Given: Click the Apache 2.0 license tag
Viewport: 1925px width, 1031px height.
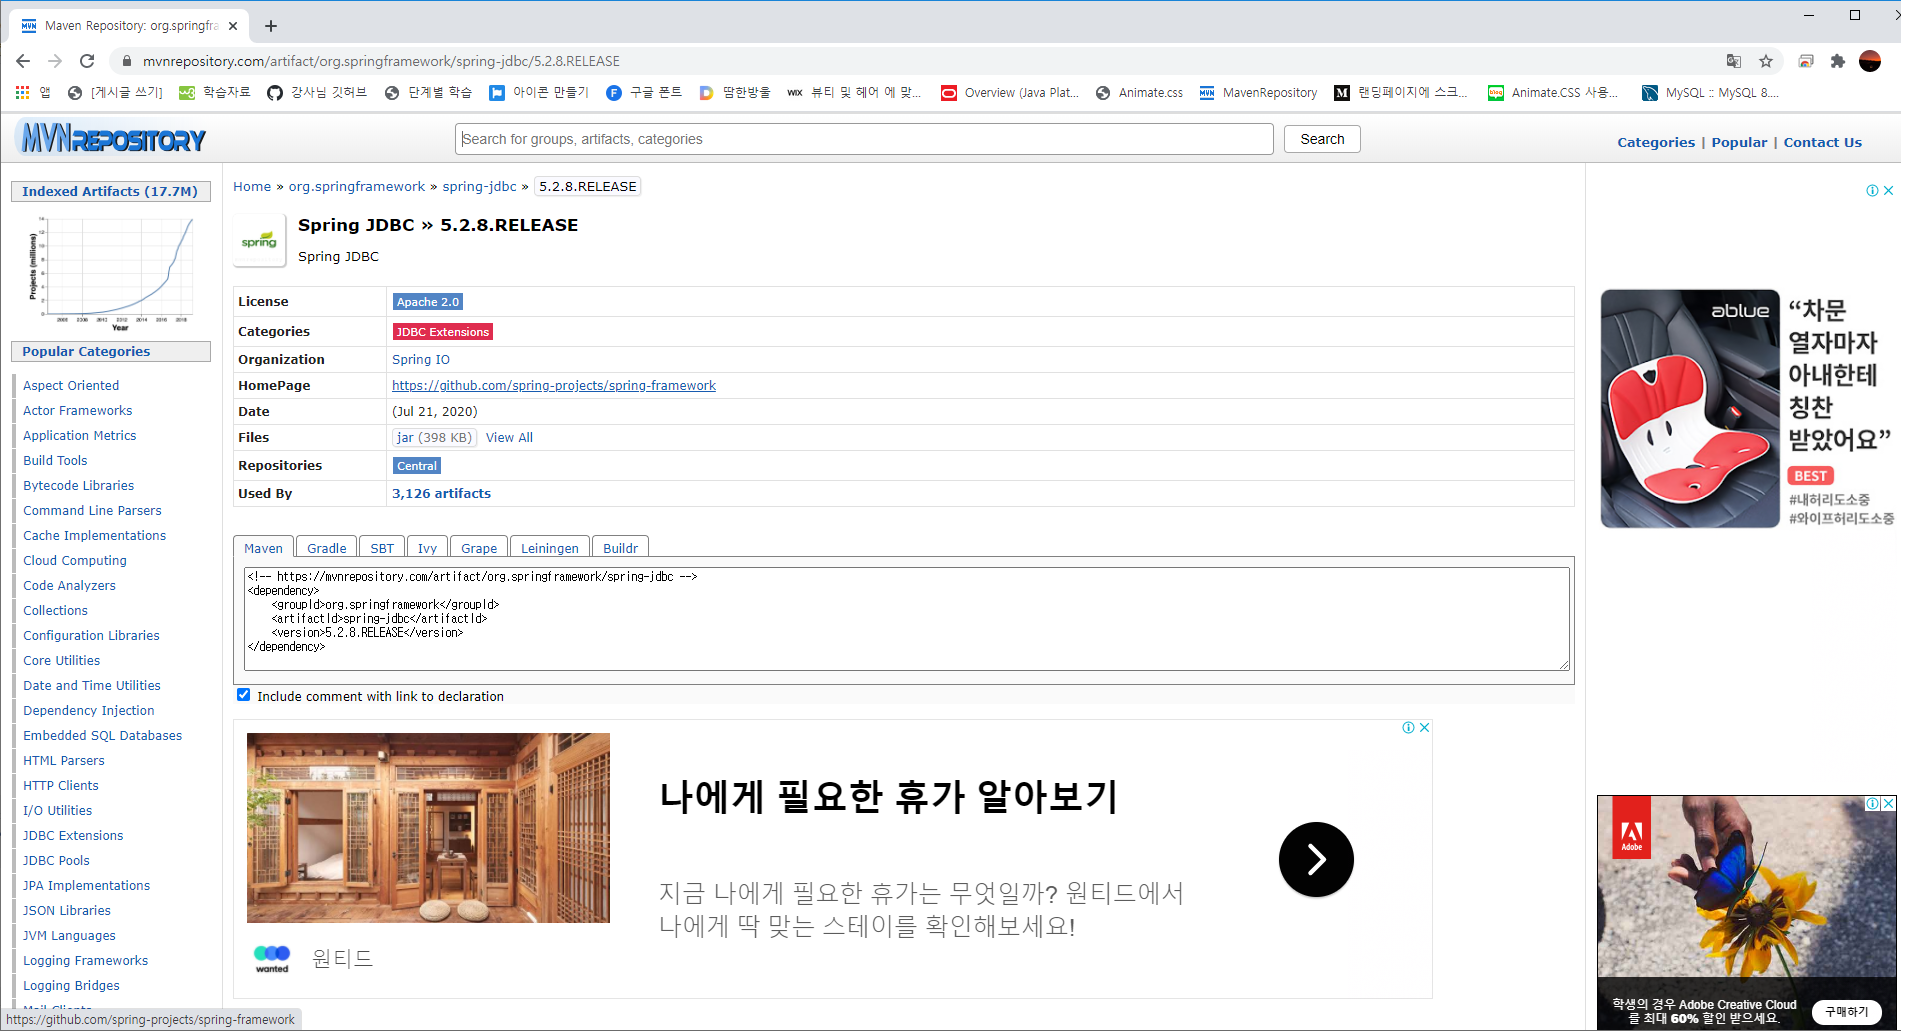Looking at the screenshot, I should point(428,302).
